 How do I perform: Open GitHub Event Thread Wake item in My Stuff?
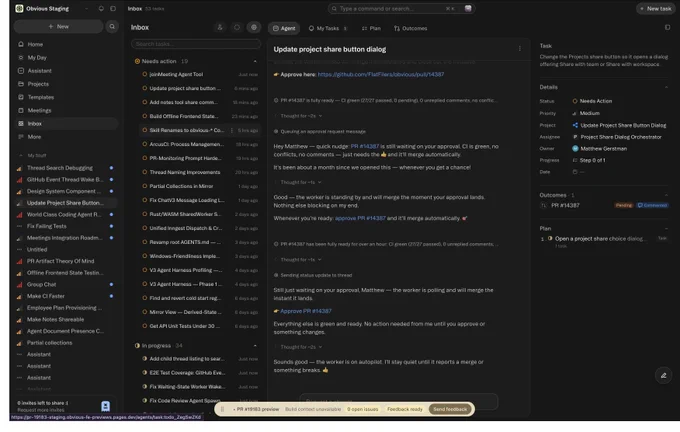tap(65, 180)
